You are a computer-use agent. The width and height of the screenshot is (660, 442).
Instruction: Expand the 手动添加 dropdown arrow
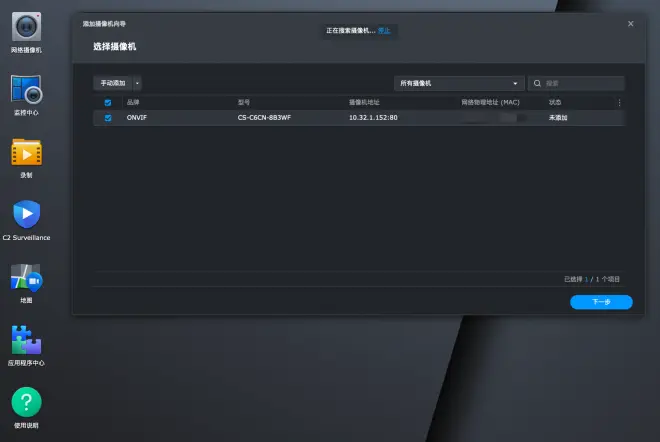(137, 83)
